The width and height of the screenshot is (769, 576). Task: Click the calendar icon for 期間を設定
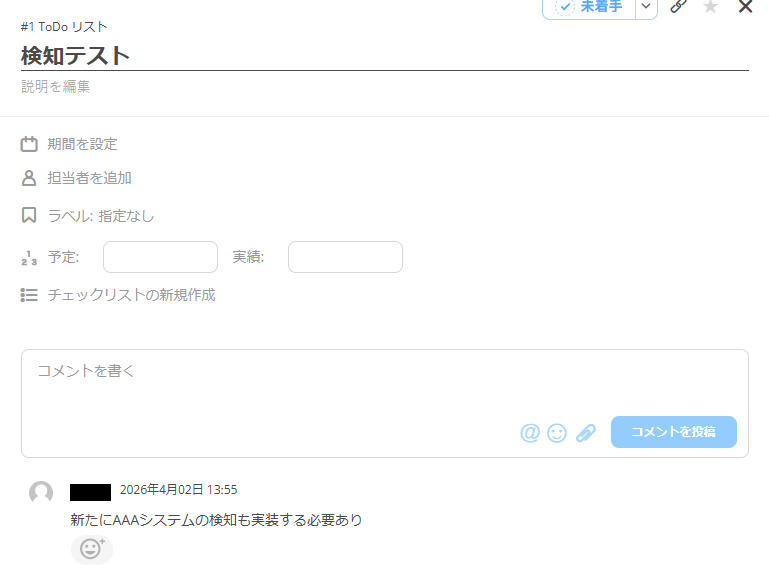pyautogui.click(x=29, y=144)
